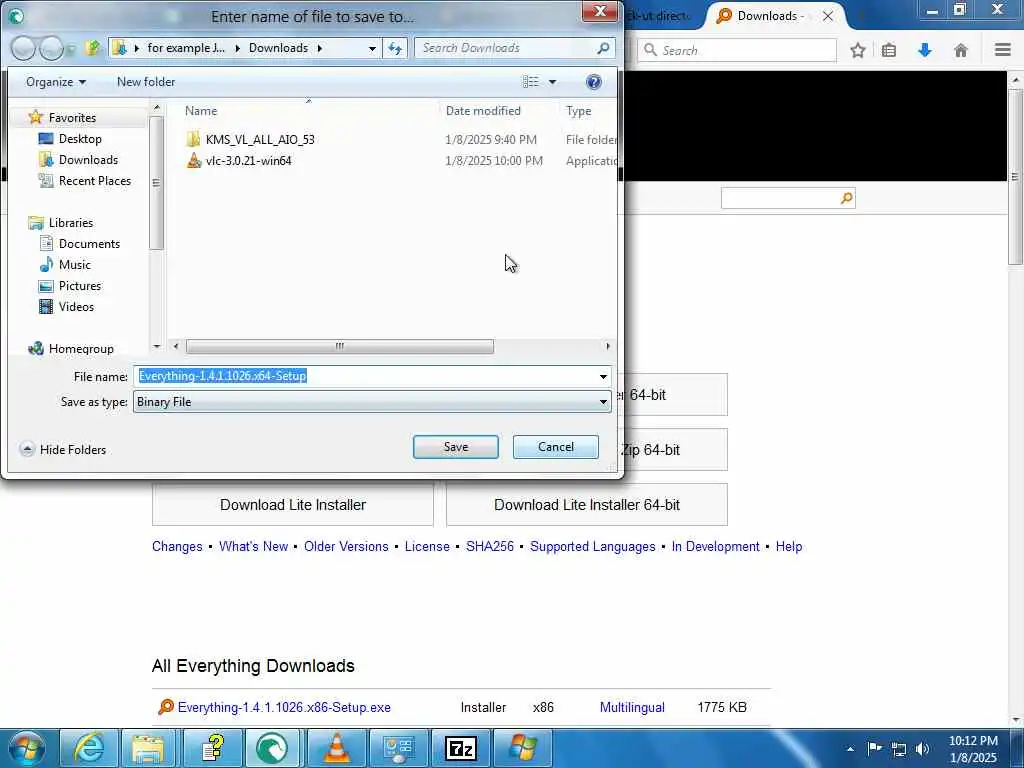This screenshot has width=1024, height=768.
Task: Click the horizontal scrollbar in file list
Action: (x=340, y=346)
